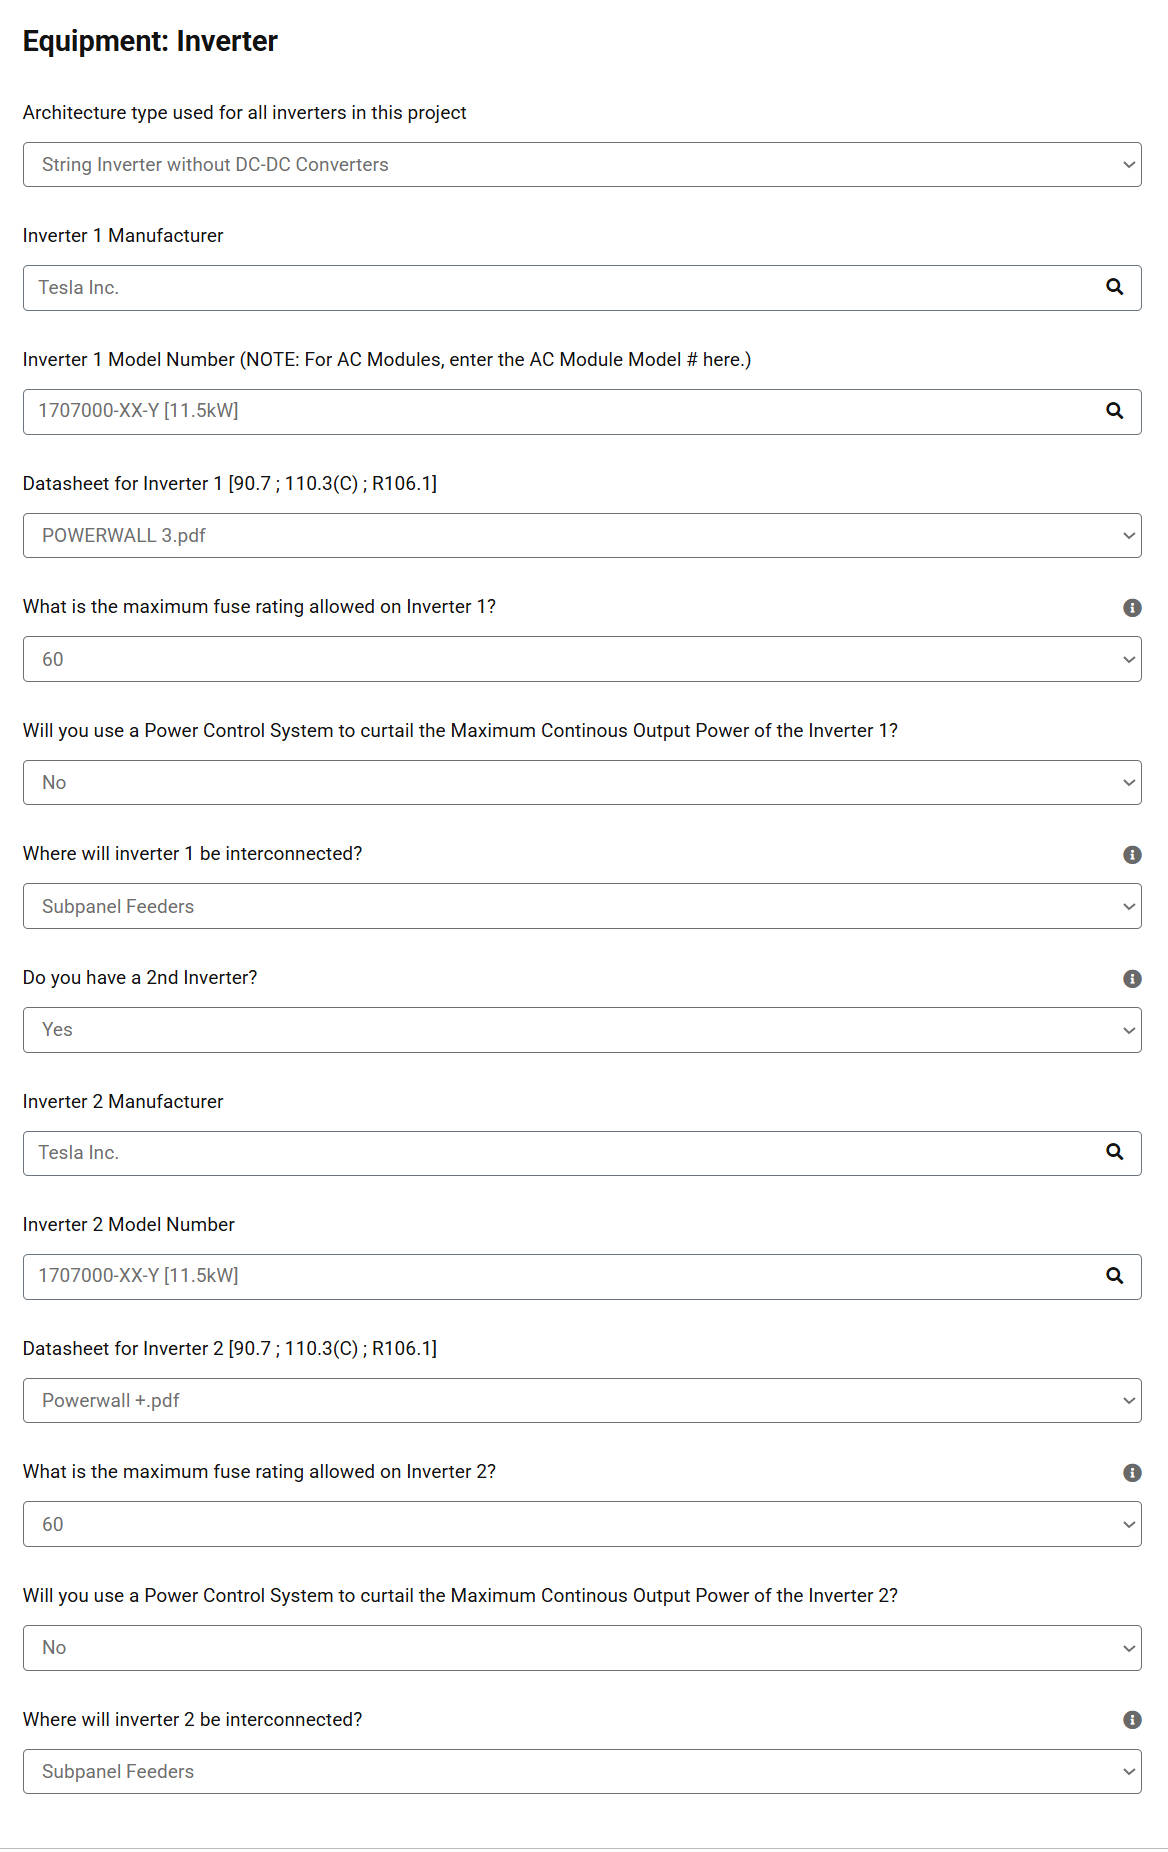Show info for 2nd Inverter question

pos(1132,979)
